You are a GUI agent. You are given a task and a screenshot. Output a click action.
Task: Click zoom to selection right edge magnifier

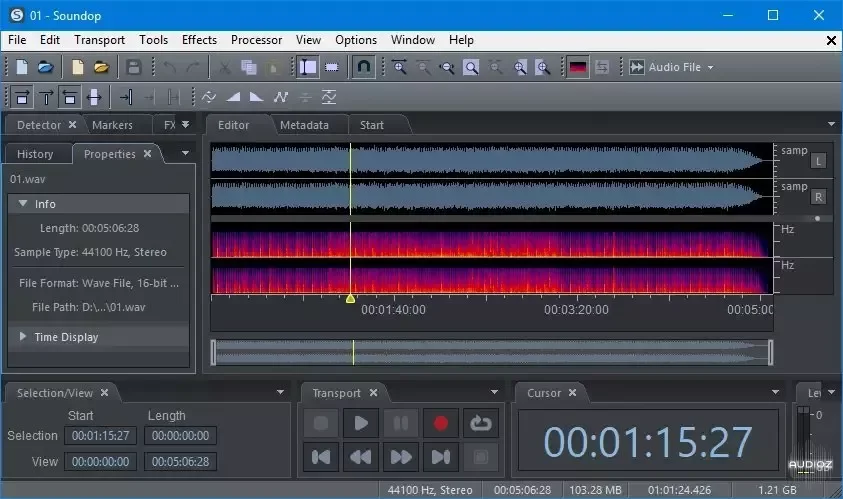click(x=544, y=67)
